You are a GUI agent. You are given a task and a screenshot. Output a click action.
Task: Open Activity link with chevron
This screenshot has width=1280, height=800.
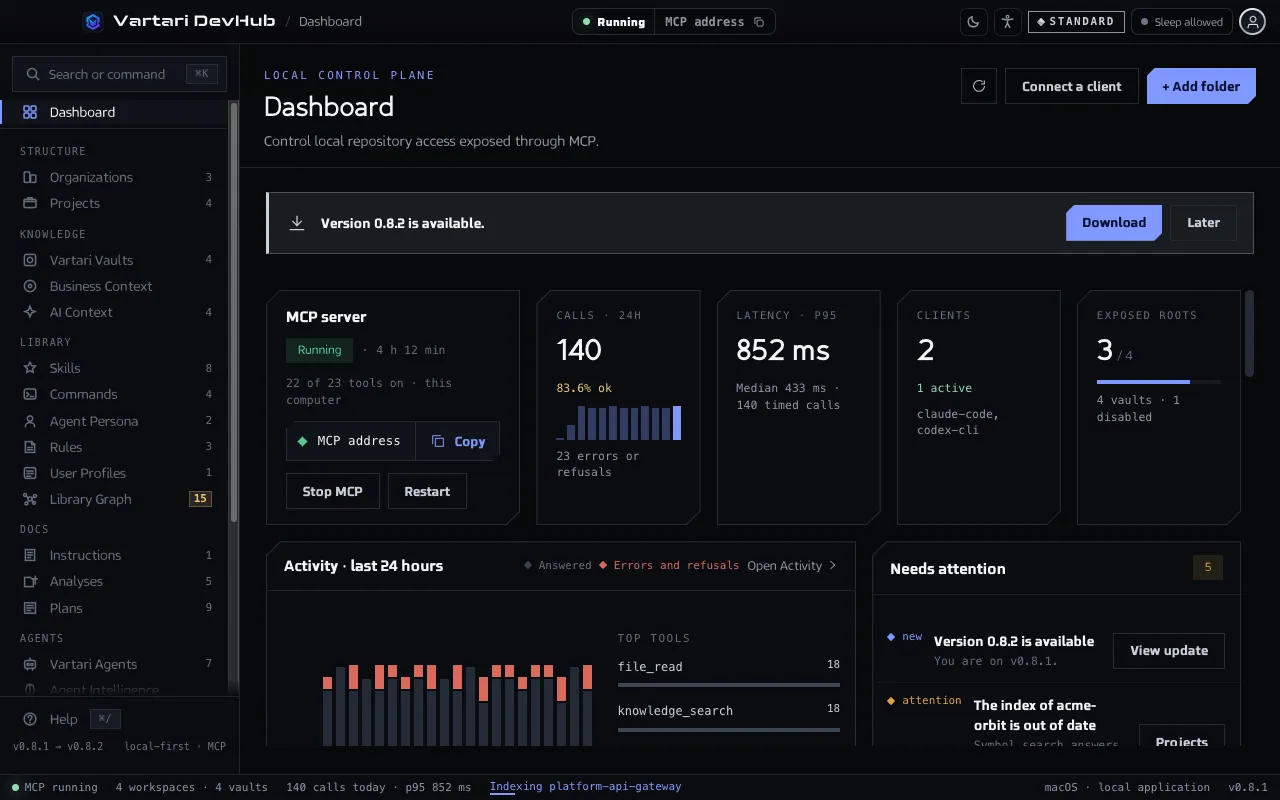792,565
